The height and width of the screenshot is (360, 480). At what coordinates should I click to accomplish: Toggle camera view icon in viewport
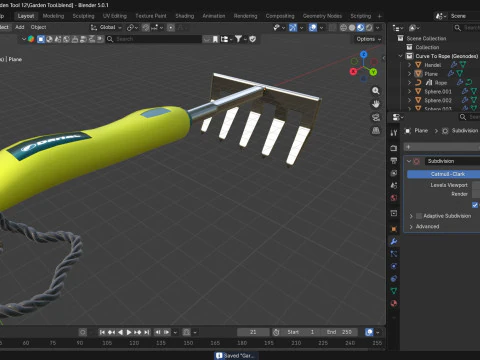tap(376, 117)
